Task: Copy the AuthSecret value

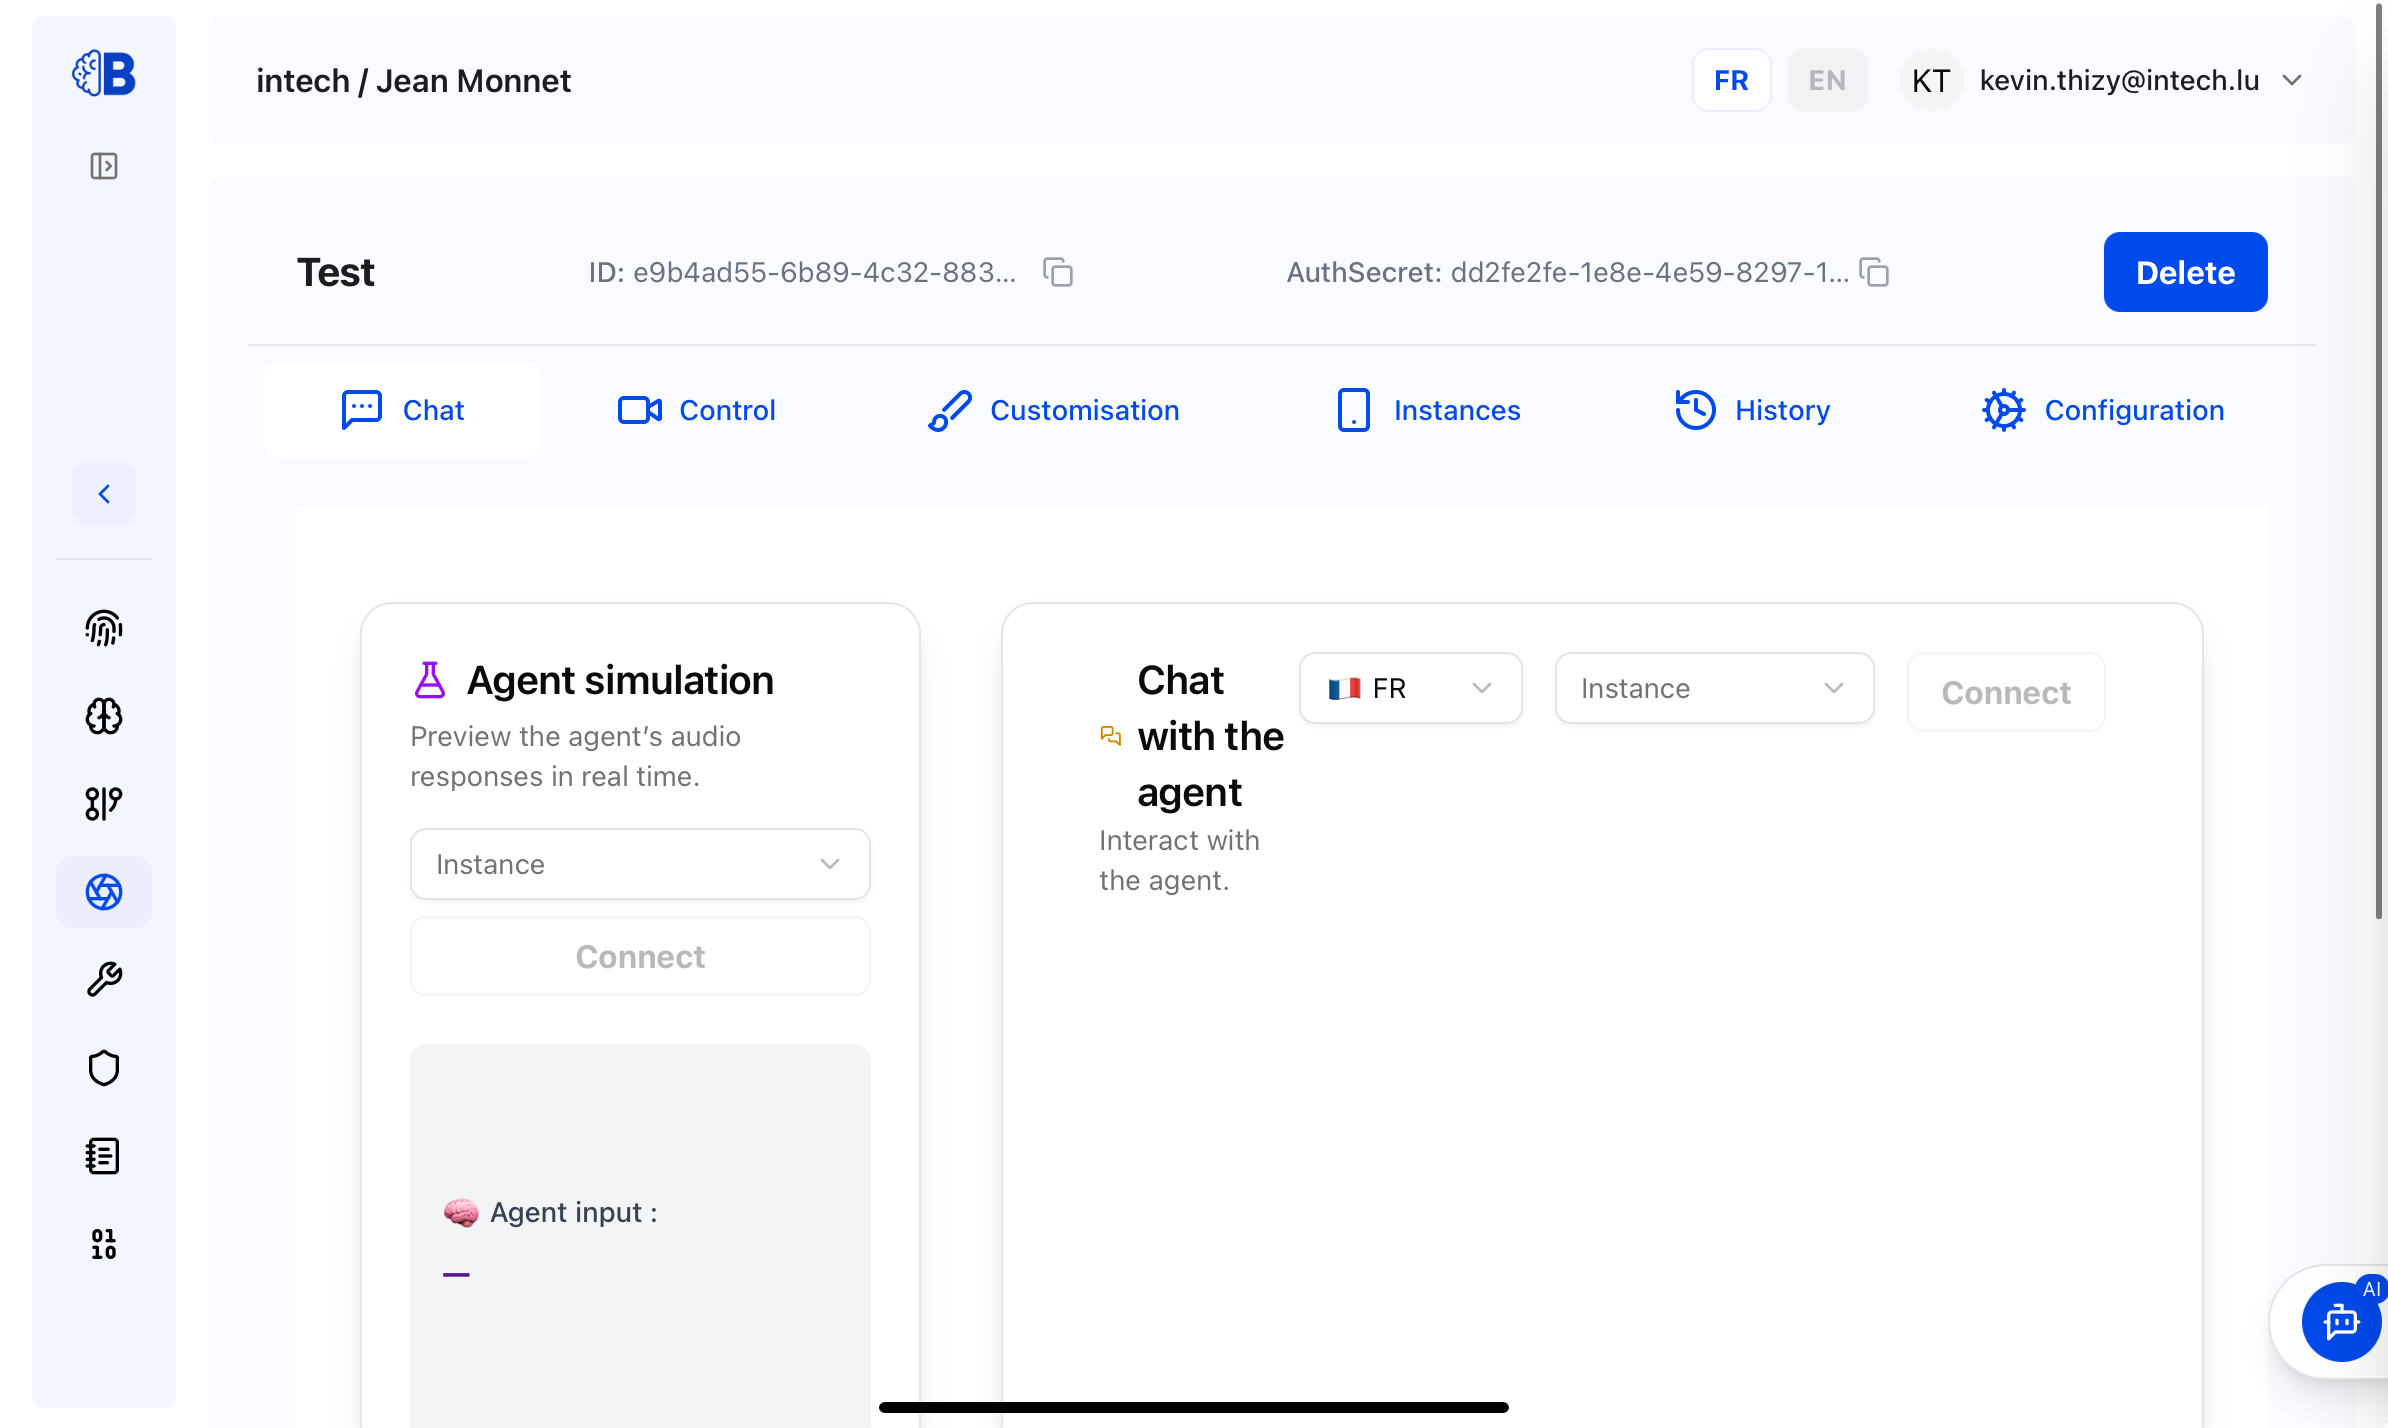Action: 1874,272
